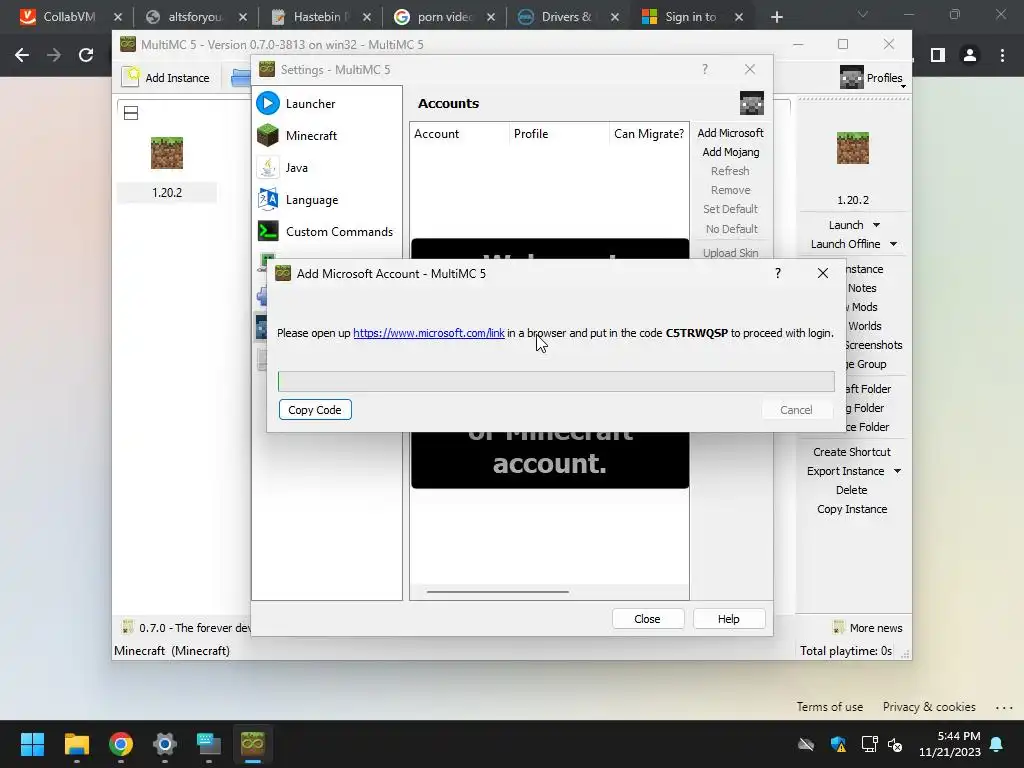Collapse the instance group toggle icon

tap(131, 113)
